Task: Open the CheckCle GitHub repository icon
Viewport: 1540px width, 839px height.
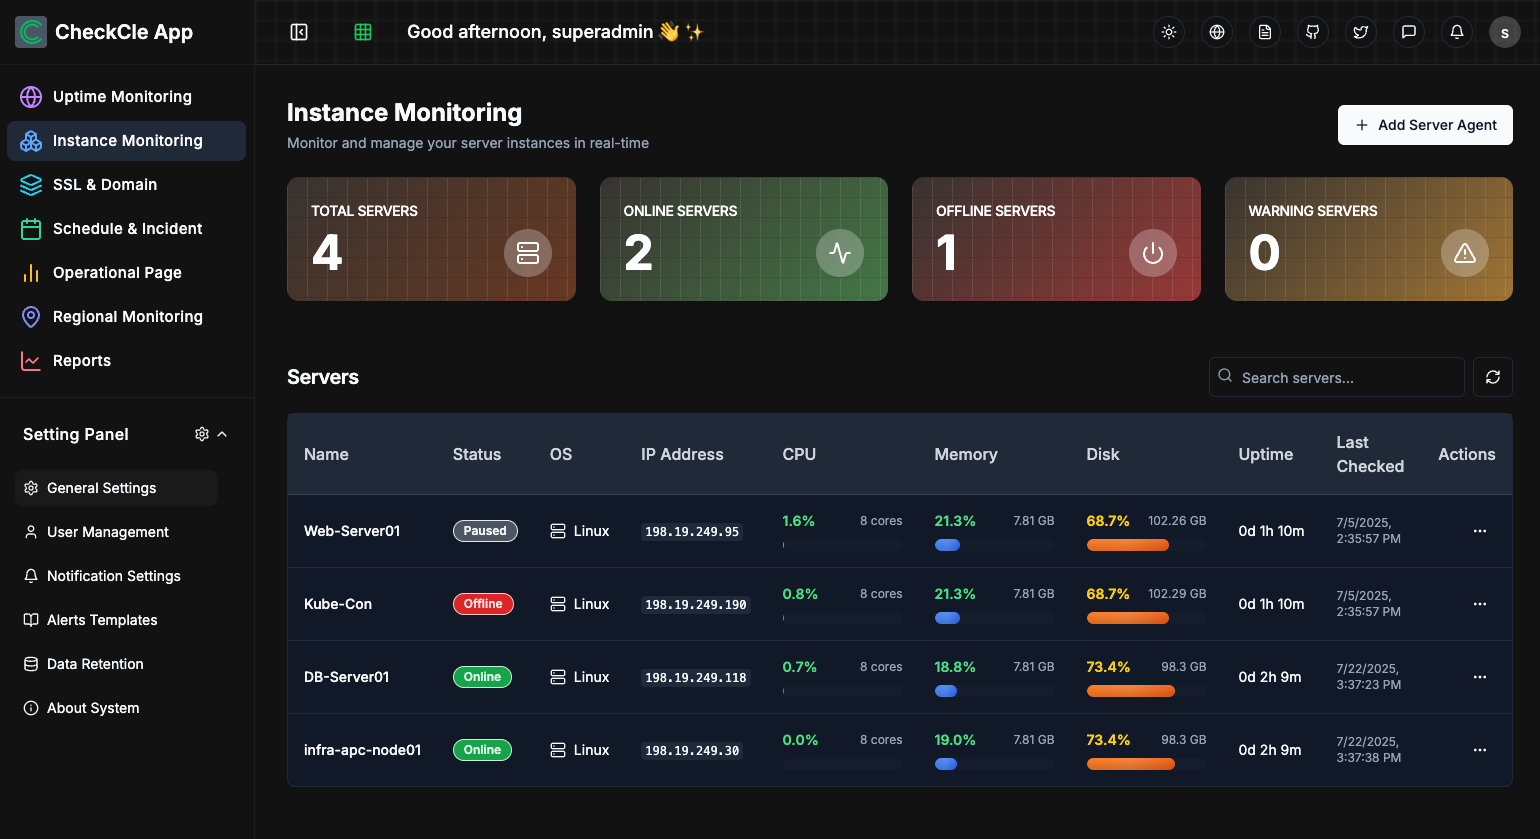Action: tap(1313, 31)
